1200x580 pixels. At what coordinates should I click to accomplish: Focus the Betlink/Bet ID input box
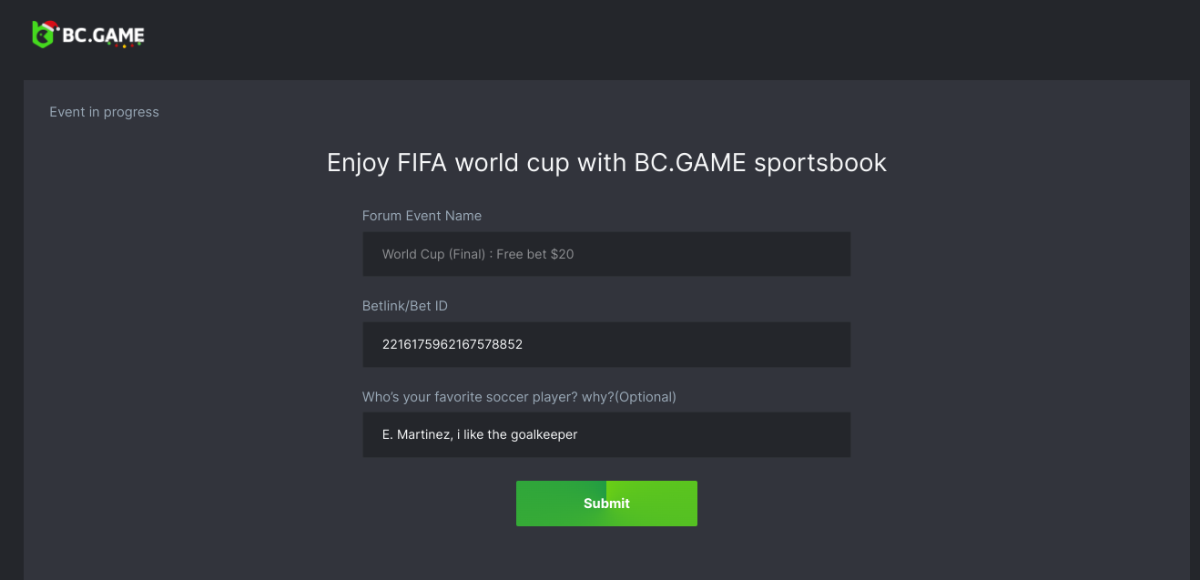click(x=700, y=344)
